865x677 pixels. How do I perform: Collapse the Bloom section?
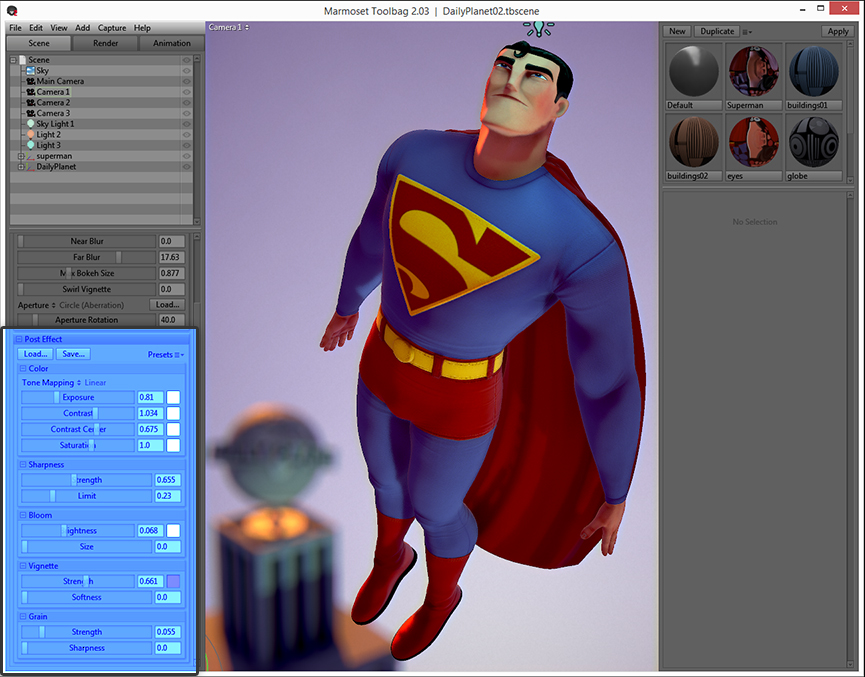pyautogui.click(x=23, y=515)
